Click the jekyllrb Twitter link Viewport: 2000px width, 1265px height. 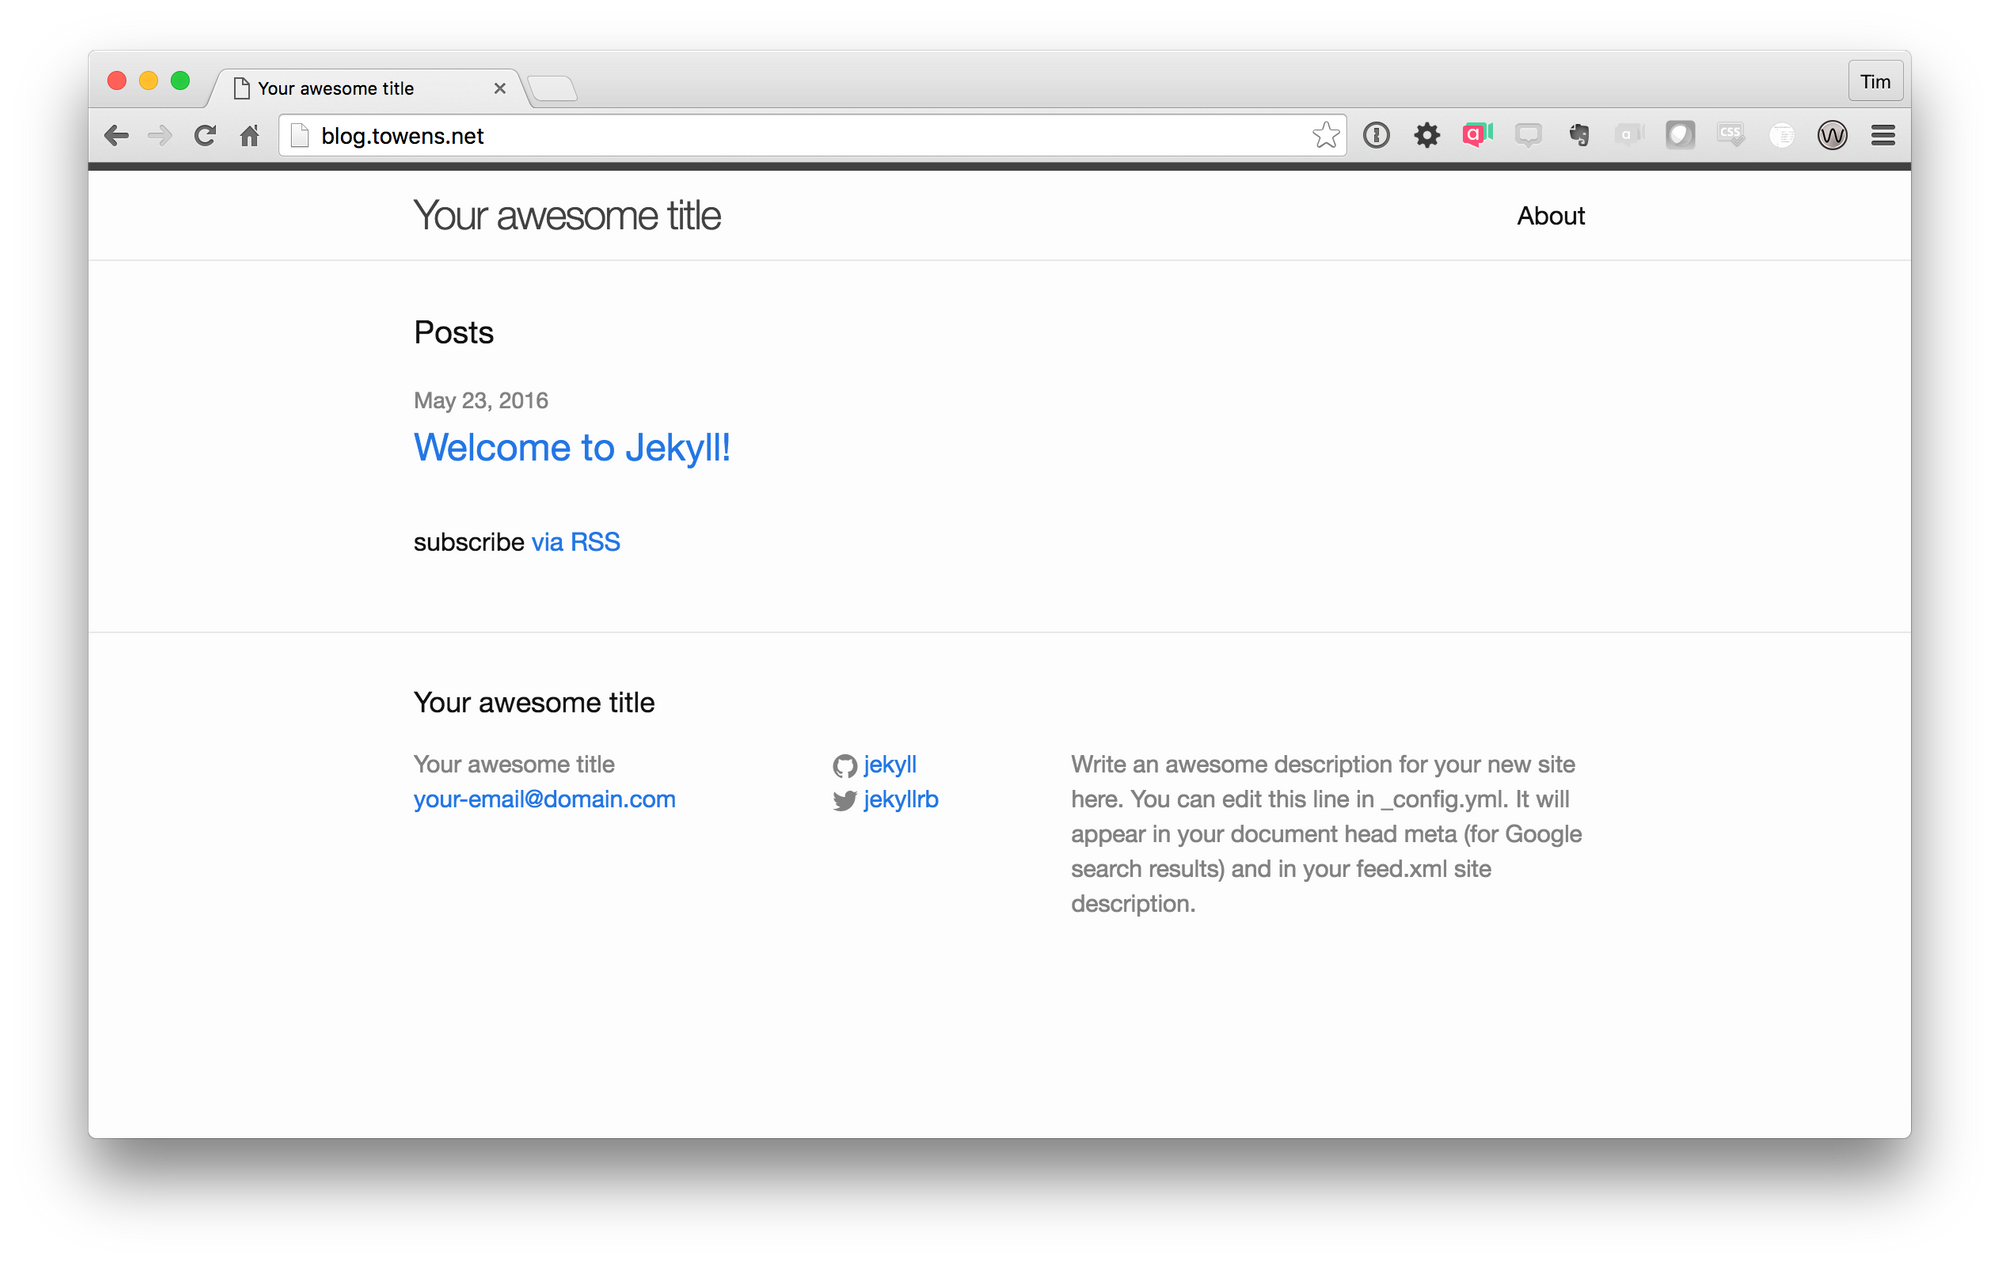pyautogui.click(x=899, y=799)
